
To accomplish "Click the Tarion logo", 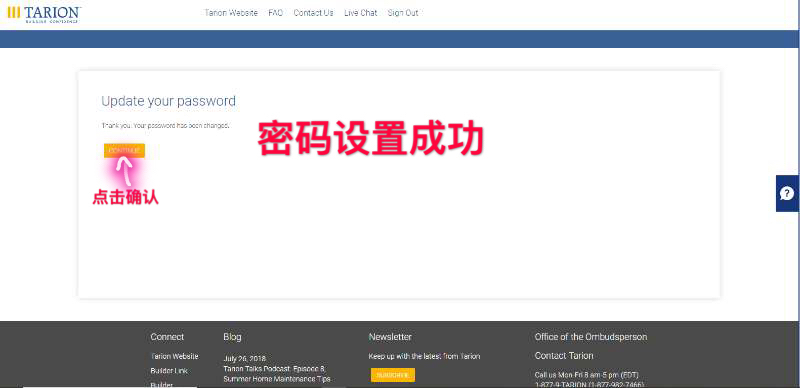I will pyautogui.click(x=43, y=14).
